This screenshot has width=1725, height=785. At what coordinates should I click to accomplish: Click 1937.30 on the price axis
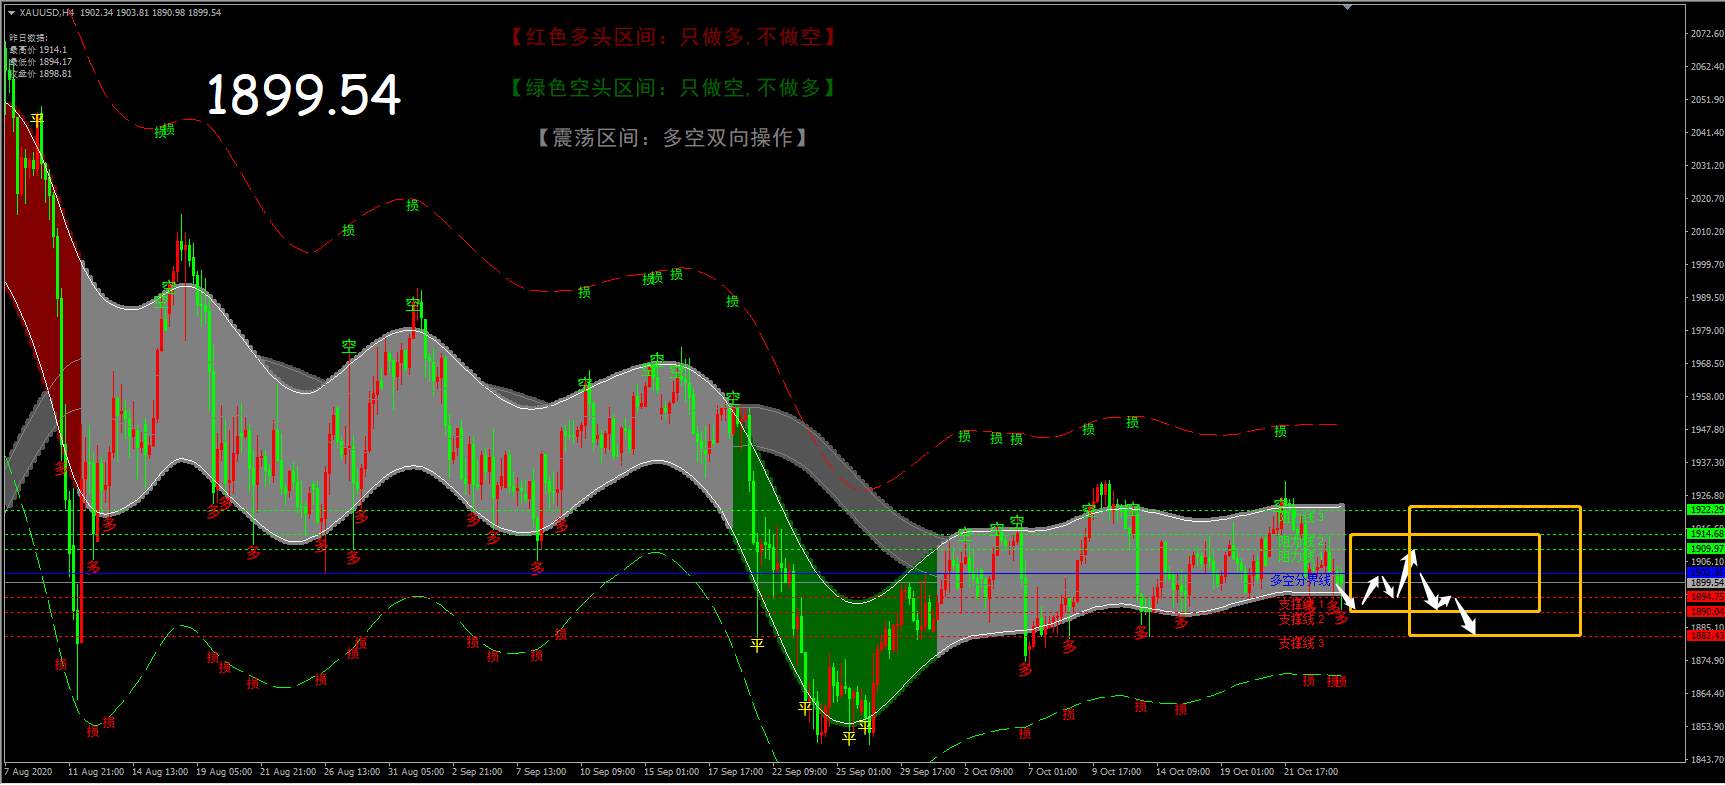(x=1706, y=462)
